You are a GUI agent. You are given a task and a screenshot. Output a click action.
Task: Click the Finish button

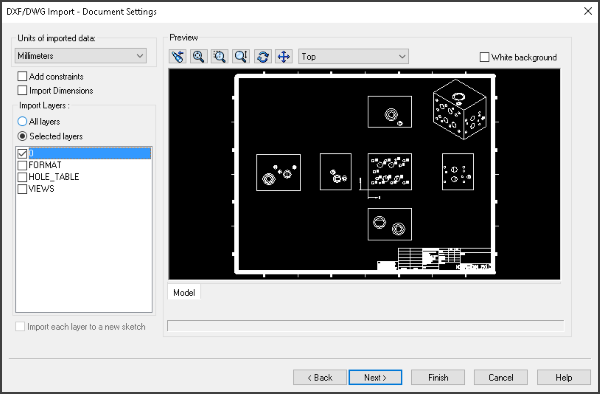tap(438, 378)
